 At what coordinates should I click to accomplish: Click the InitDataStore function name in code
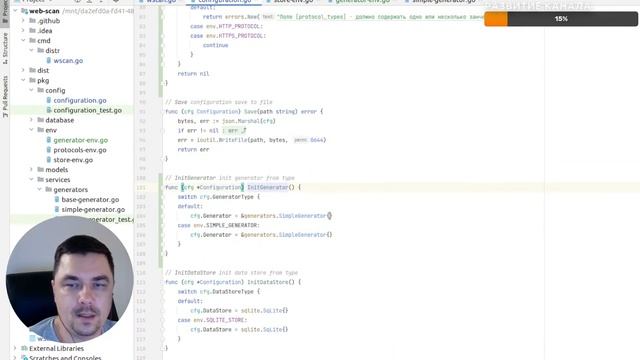(268, 282)
